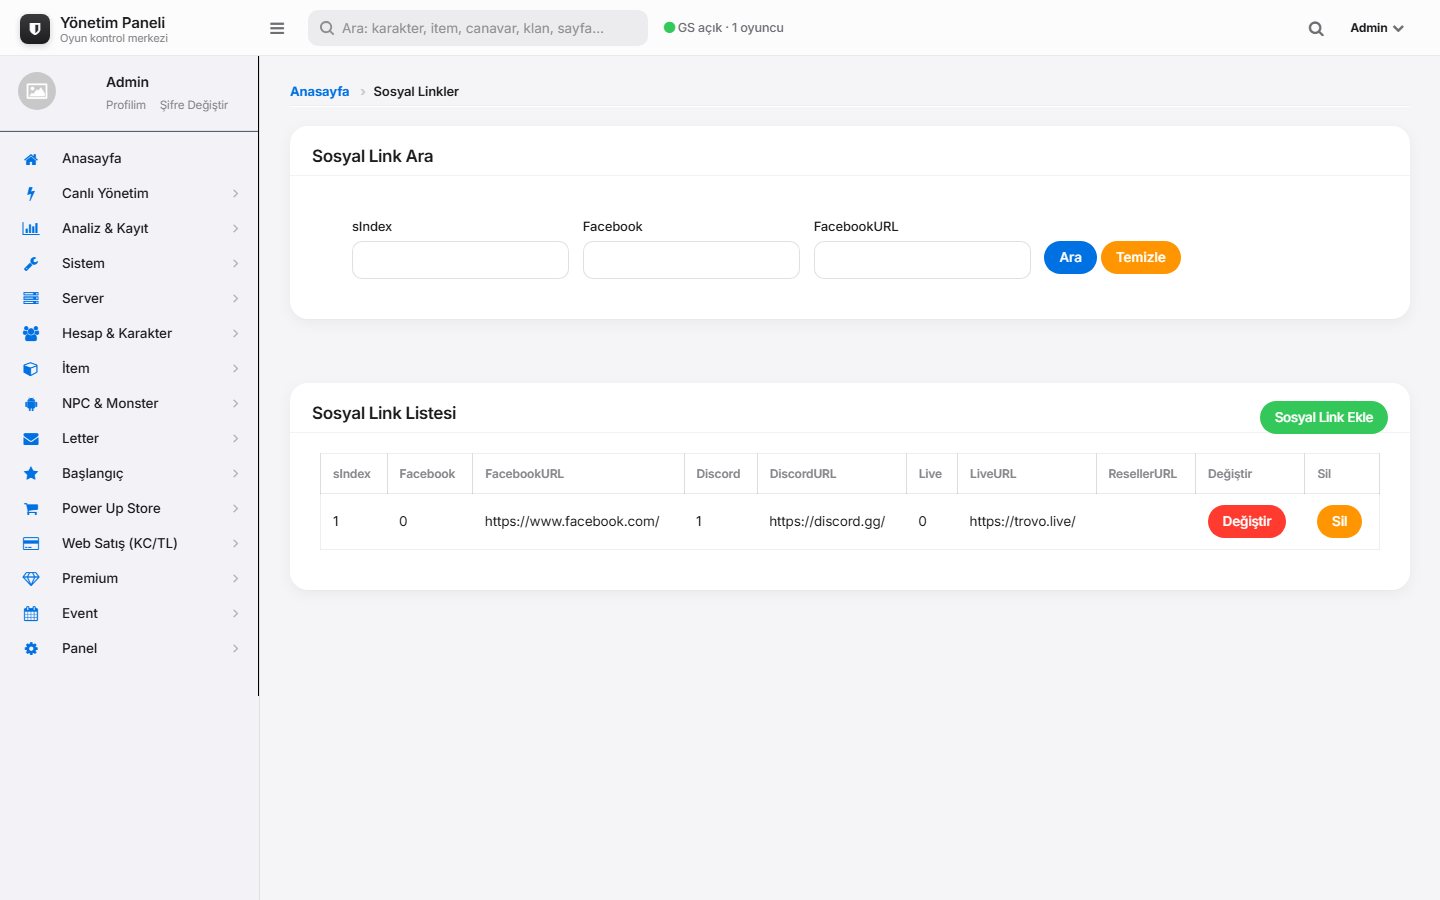Click the Event calendar icon
The height and width of the screenshot is (900, 1440).
click(x=31, y=614)
